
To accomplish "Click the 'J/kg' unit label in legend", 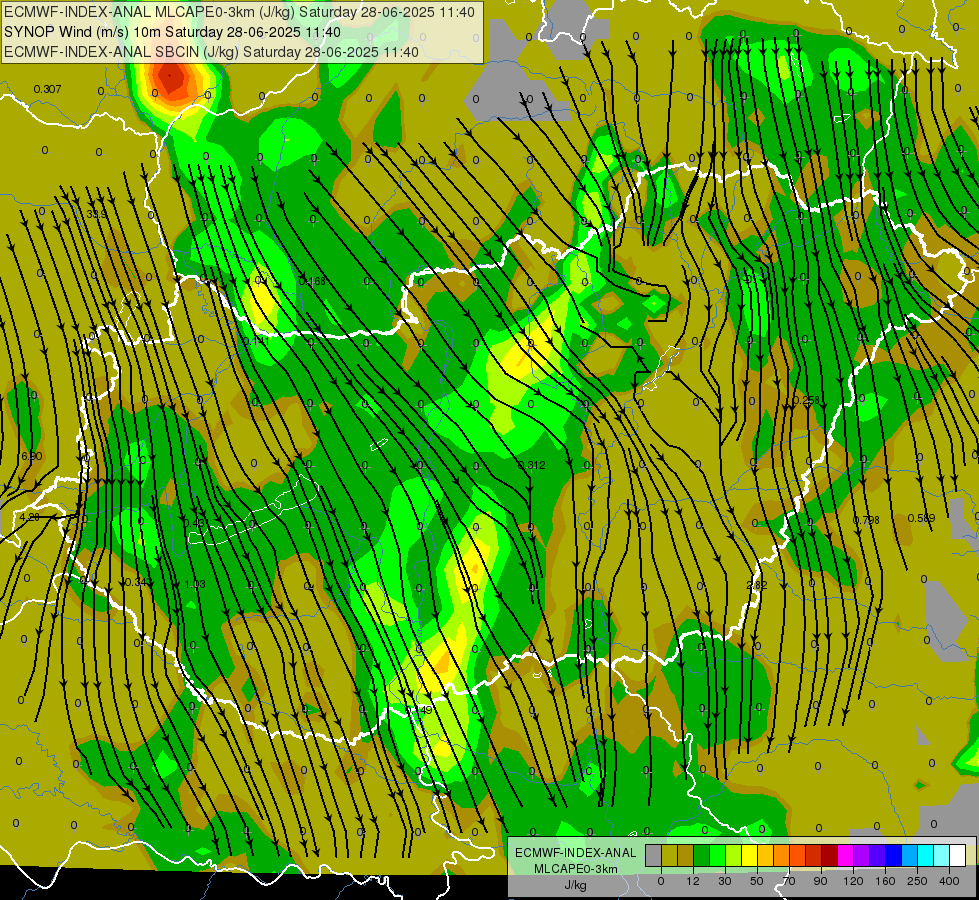I will point(576,885).
